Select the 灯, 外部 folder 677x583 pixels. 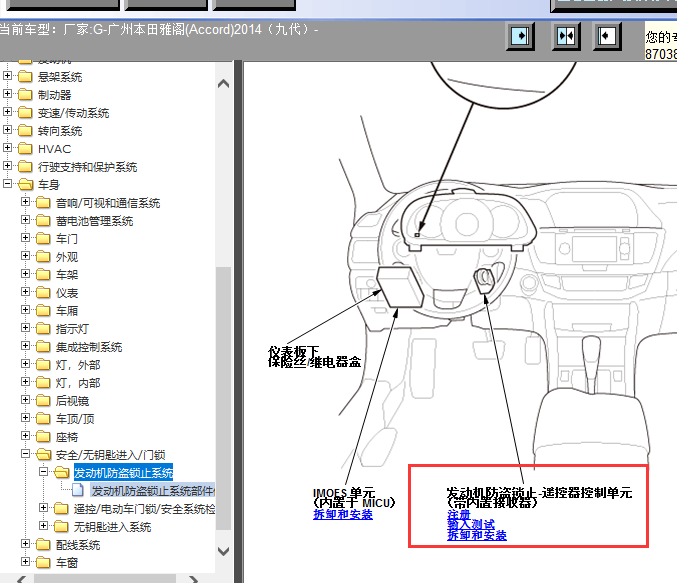[x=78, y=365]
